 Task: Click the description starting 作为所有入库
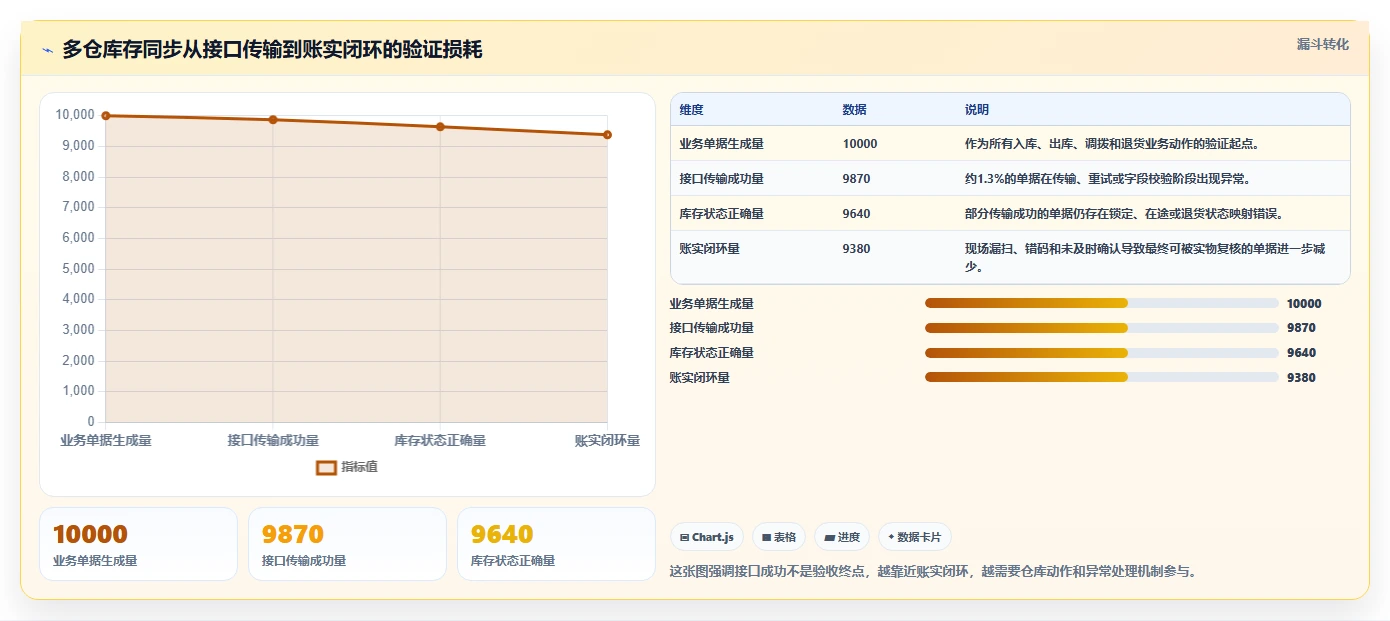coord(1112,144)
